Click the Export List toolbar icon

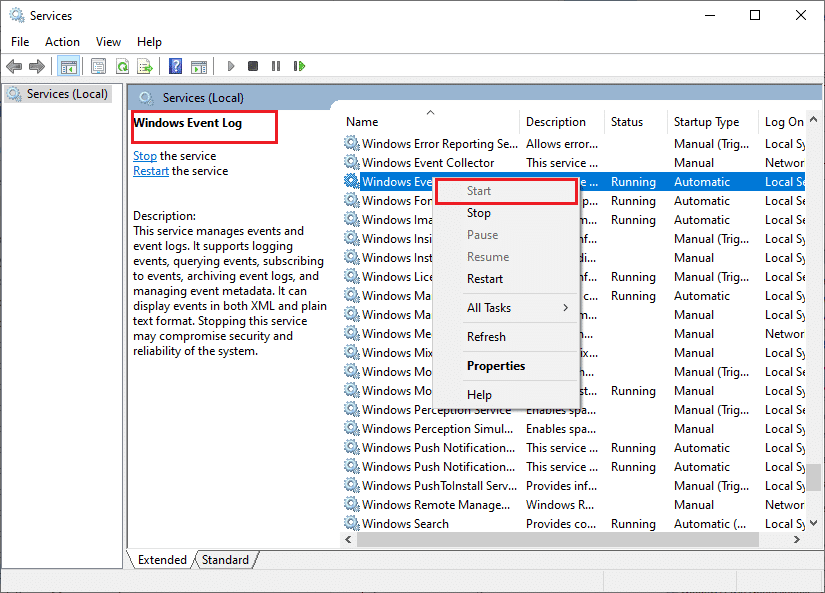pyautogui.click(x=145, y=67)
